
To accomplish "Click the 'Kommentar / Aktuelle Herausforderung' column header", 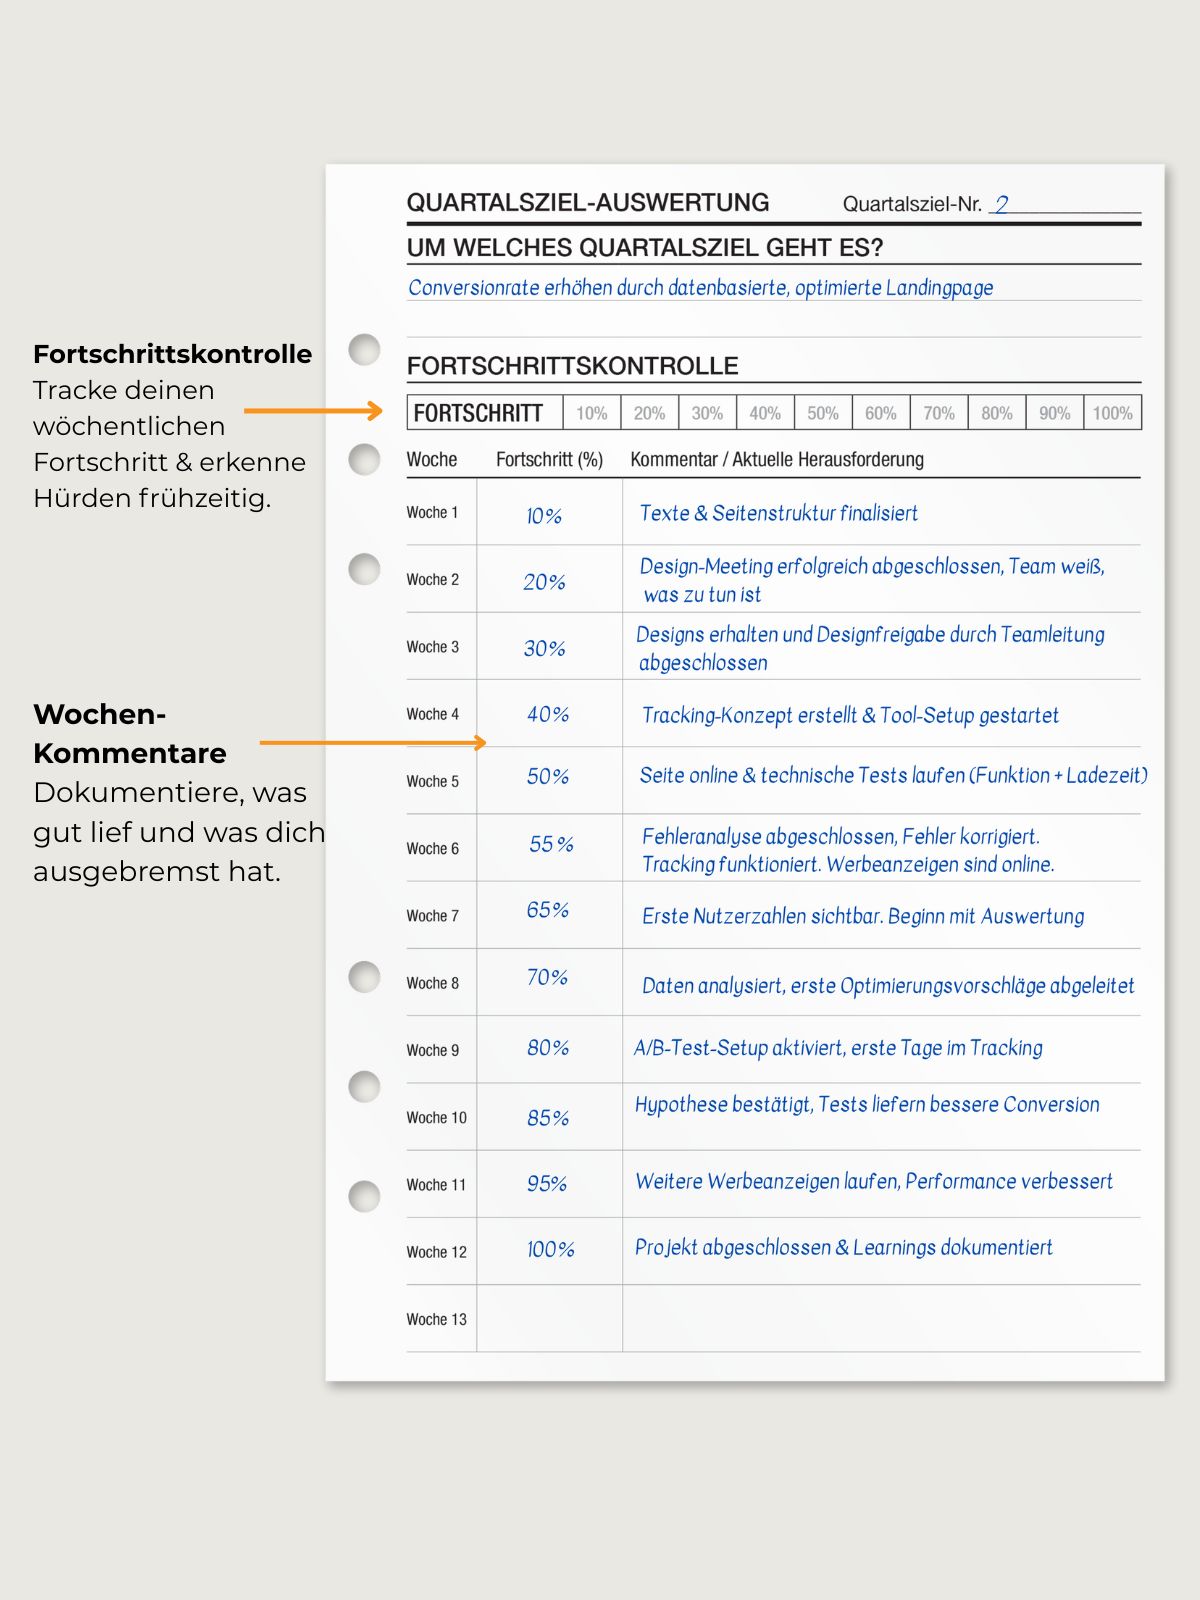I will (x=776, y=460).
